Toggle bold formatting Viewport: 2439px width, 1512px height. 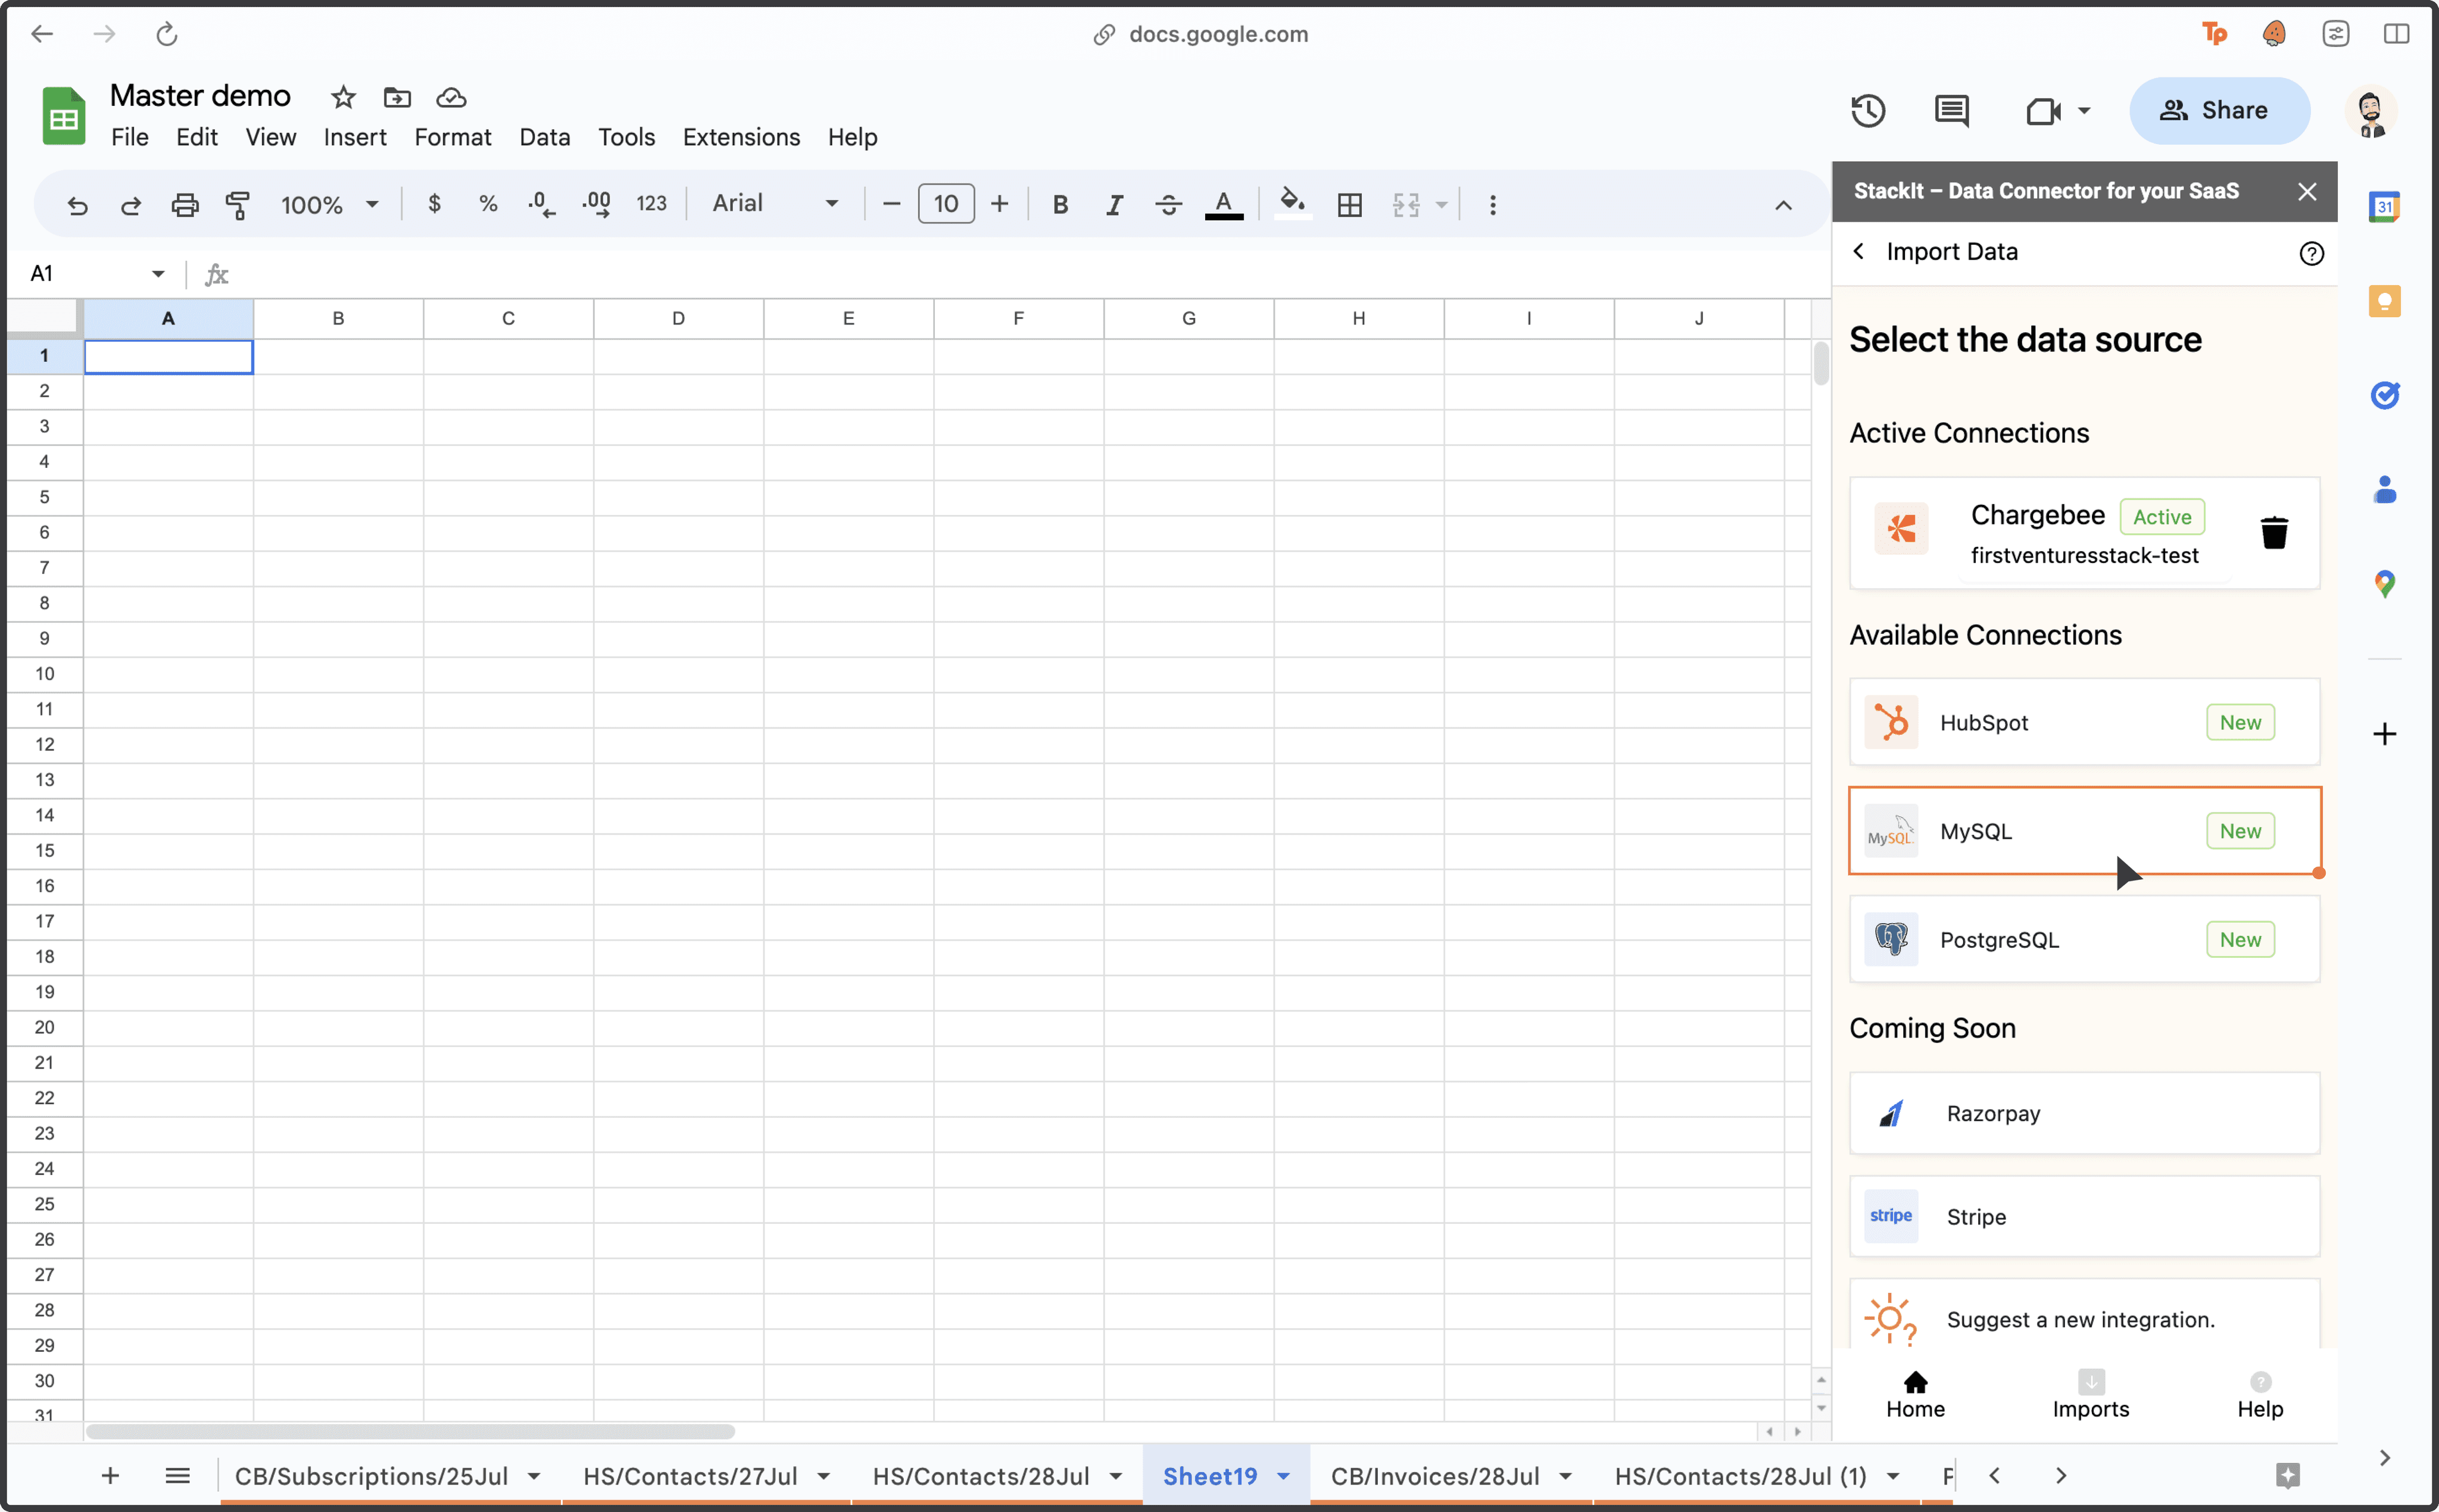tap(1060, 205)
